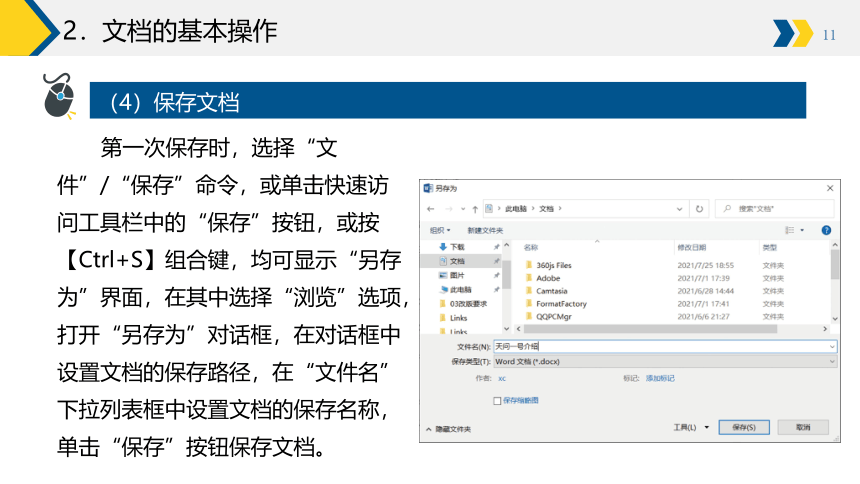The height and width of the screenshot is (484, 860).
Task: Click the location icon at address bar start
Action: [x=489, y=209]
